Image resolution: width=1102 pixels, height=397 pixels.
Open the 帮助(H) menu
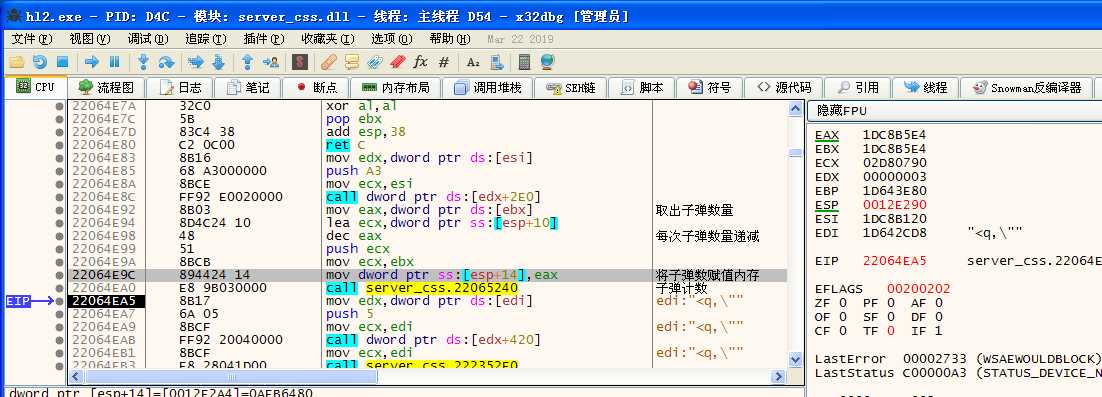point(450,39)
